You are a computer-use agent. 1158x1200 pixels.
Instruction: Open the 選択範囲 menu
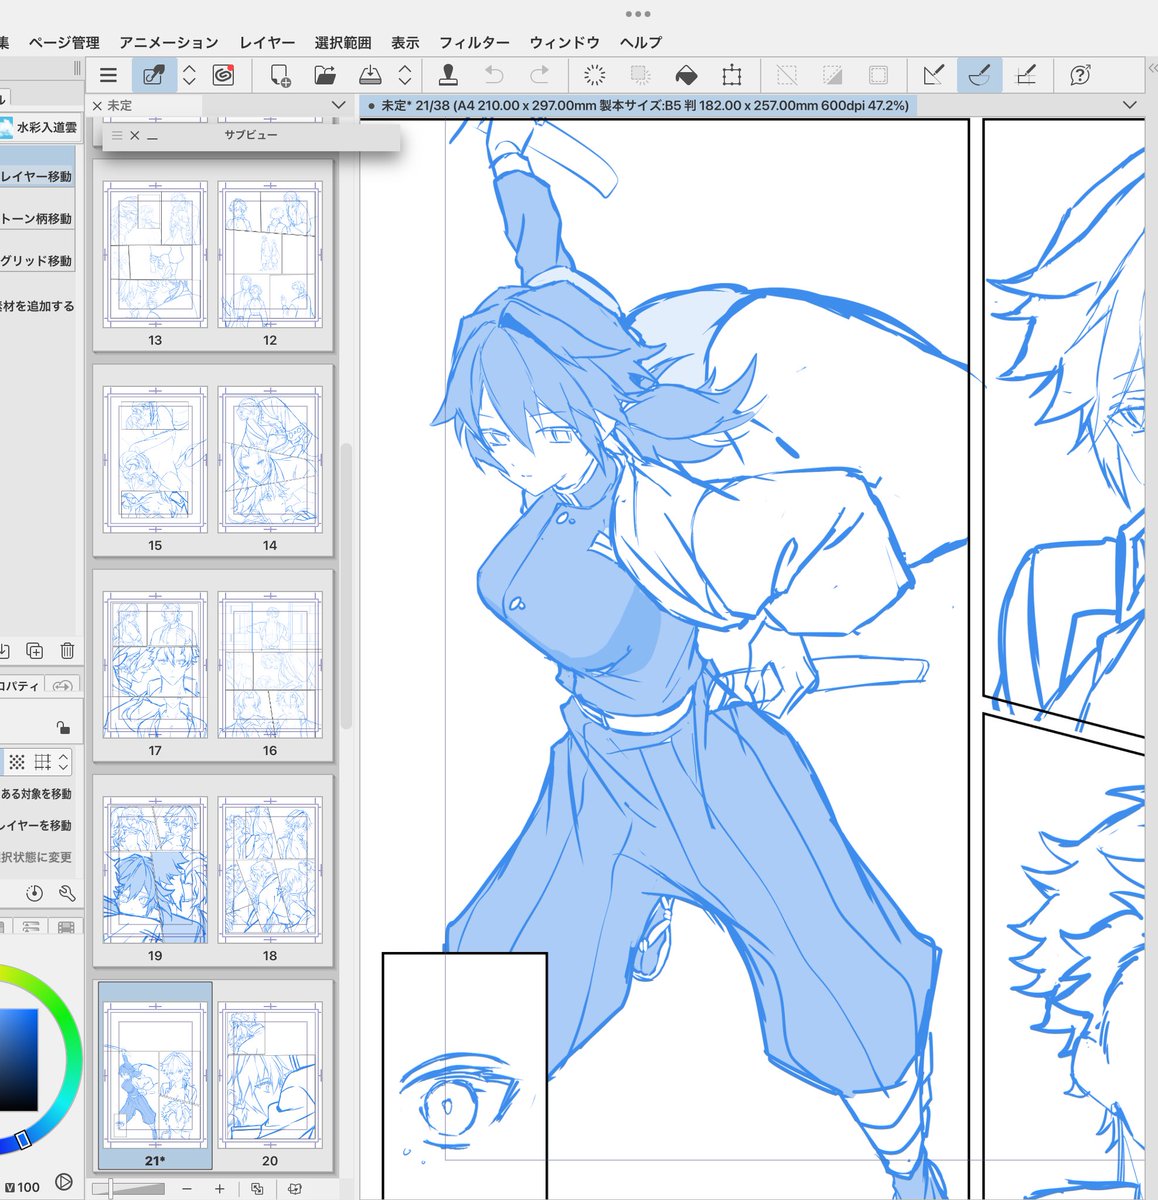[343, 42]
